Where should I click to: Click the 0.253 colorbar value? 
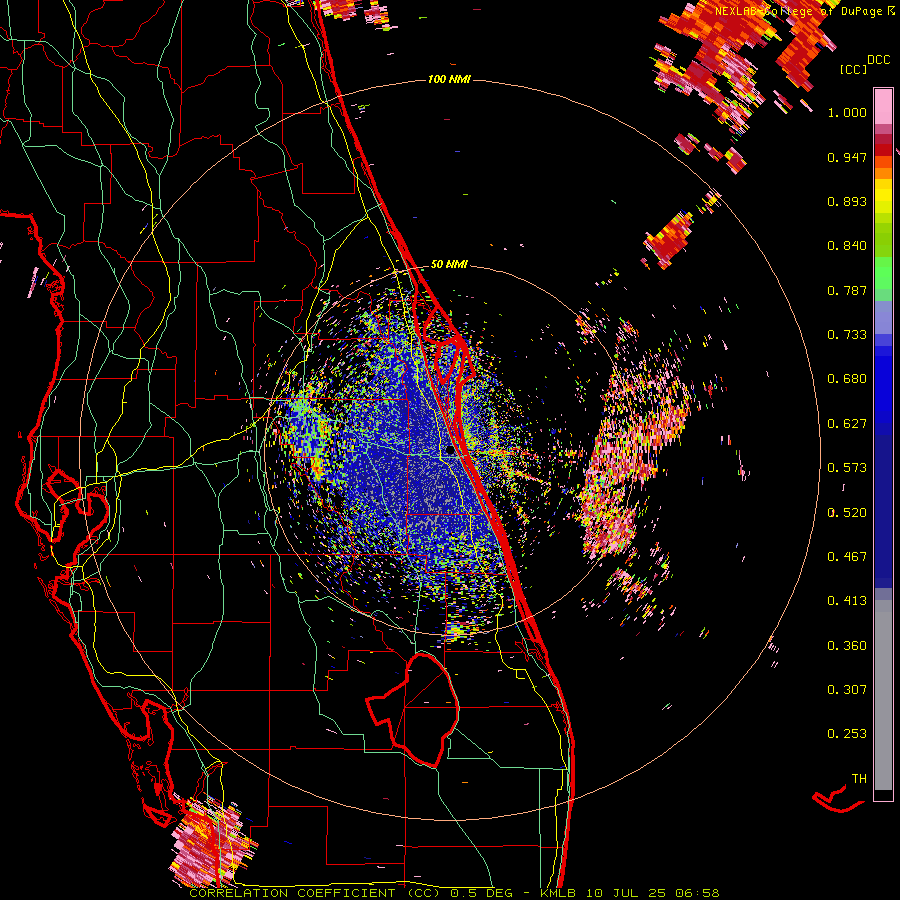(847, 734)
